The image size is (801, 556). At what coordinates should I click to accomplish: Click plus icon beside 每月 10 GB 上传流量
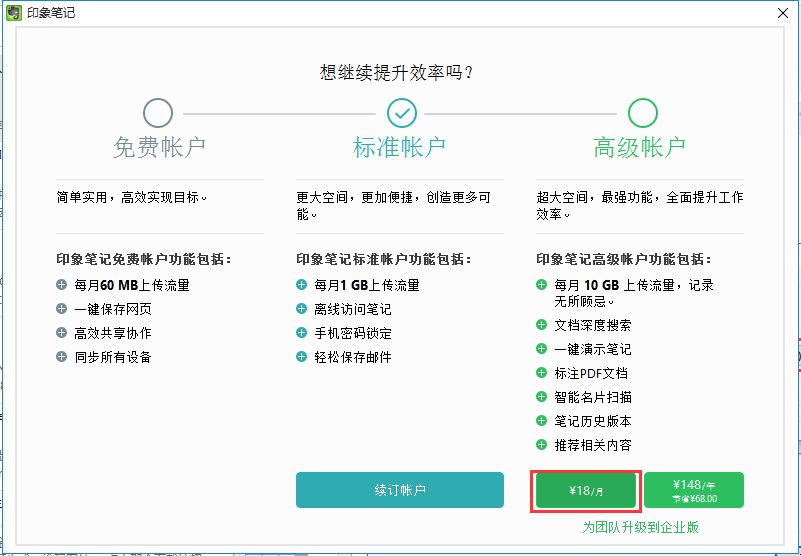[541, 285]
